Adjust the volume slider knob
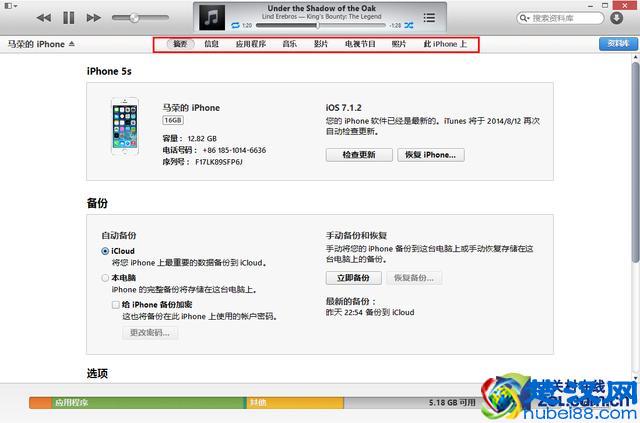Screen dimensions: 640x423 [x=134, y=18]
